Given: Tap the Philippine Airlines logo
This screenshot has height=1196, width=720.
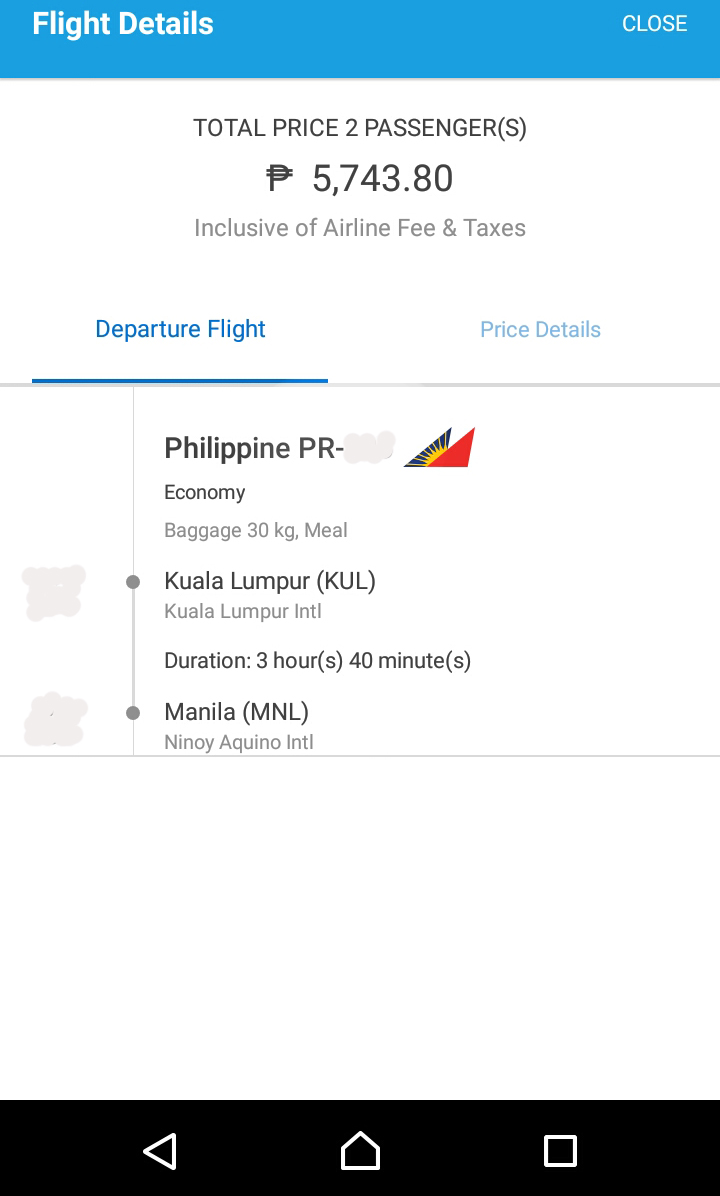Looking at the screenshot, I should coord(439,447).
